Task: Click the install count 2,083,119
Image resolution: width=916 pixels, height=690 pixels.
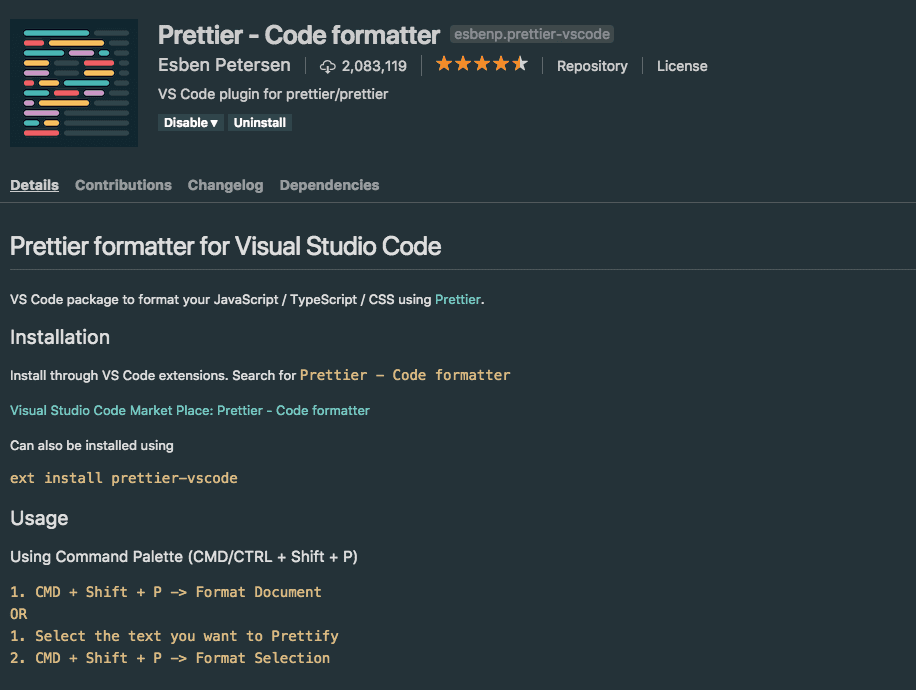Action: [x=374, y=66]
